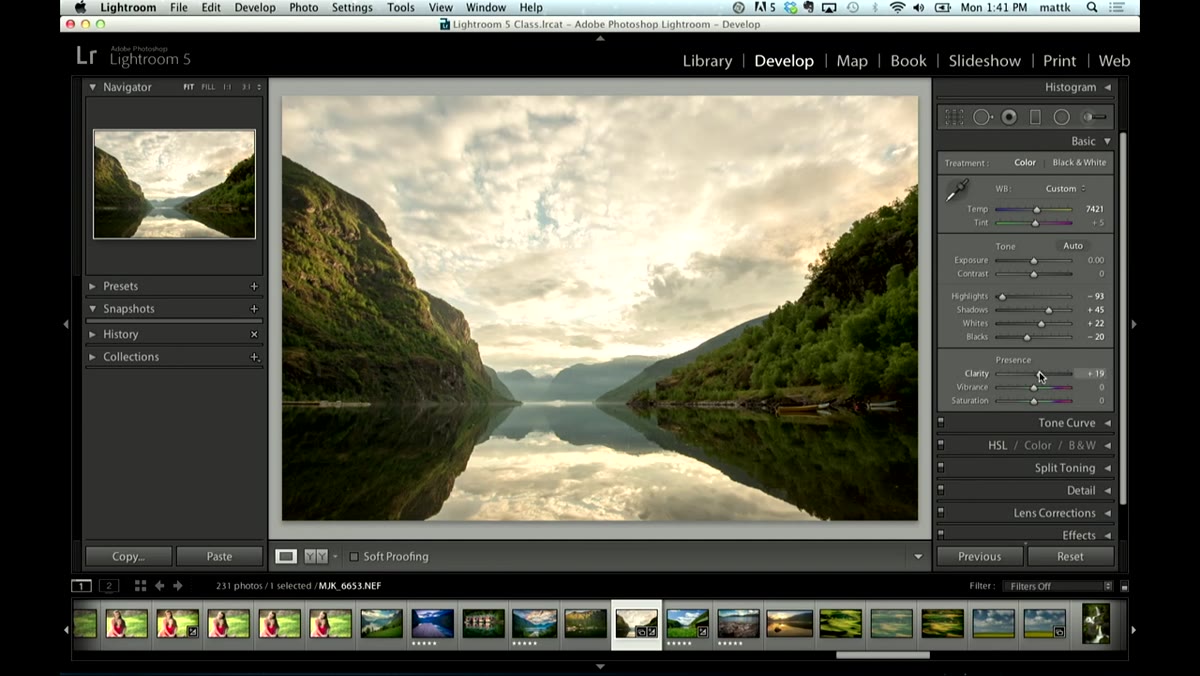This screenshot has width=1200, height=676.
Task: Hide the right panel group arrow
Action: (1133, 324)
